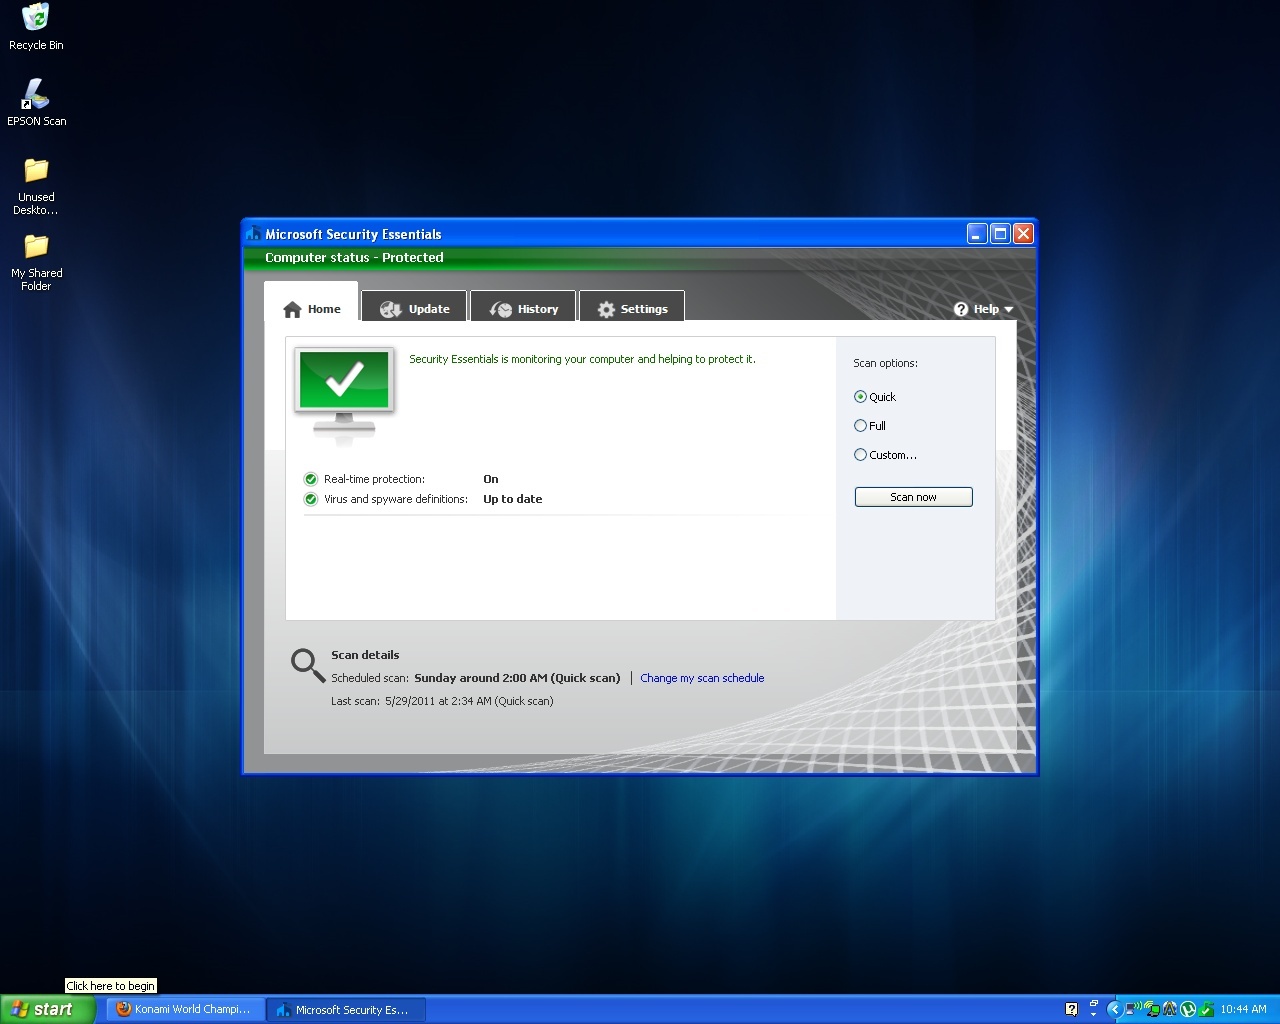Click the Scan now button
The height and width of the screenshot is (1024, 1280).
(x=913, y=497)
